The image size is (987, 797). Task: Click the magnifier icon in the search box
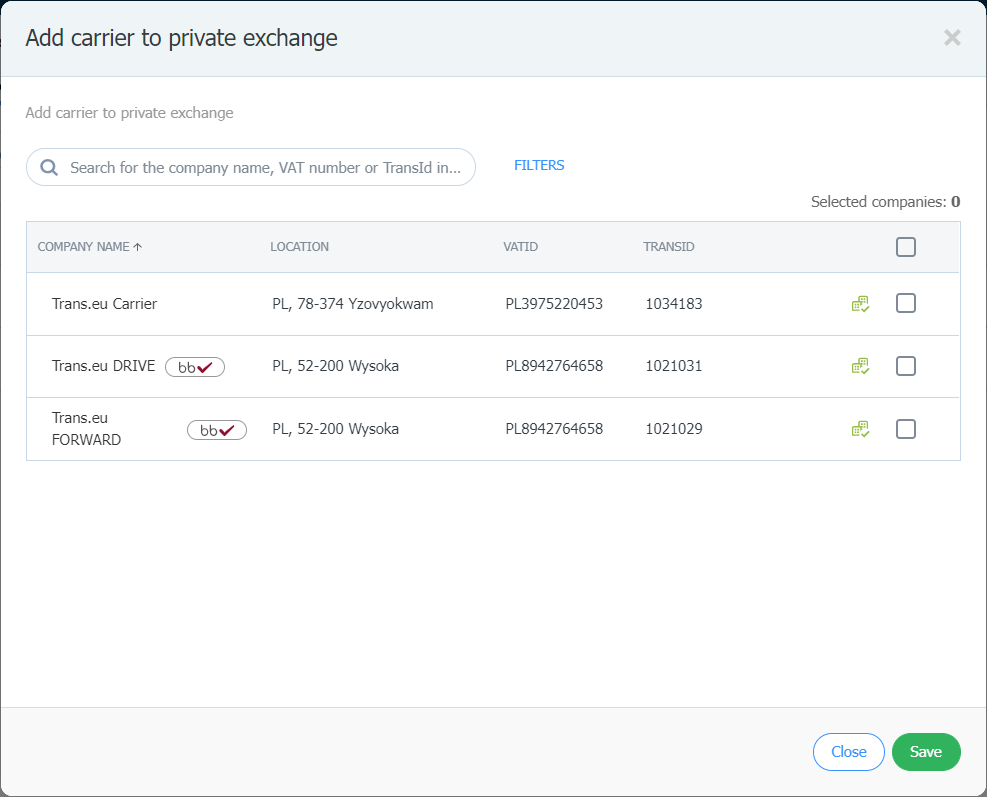(49, 167)
